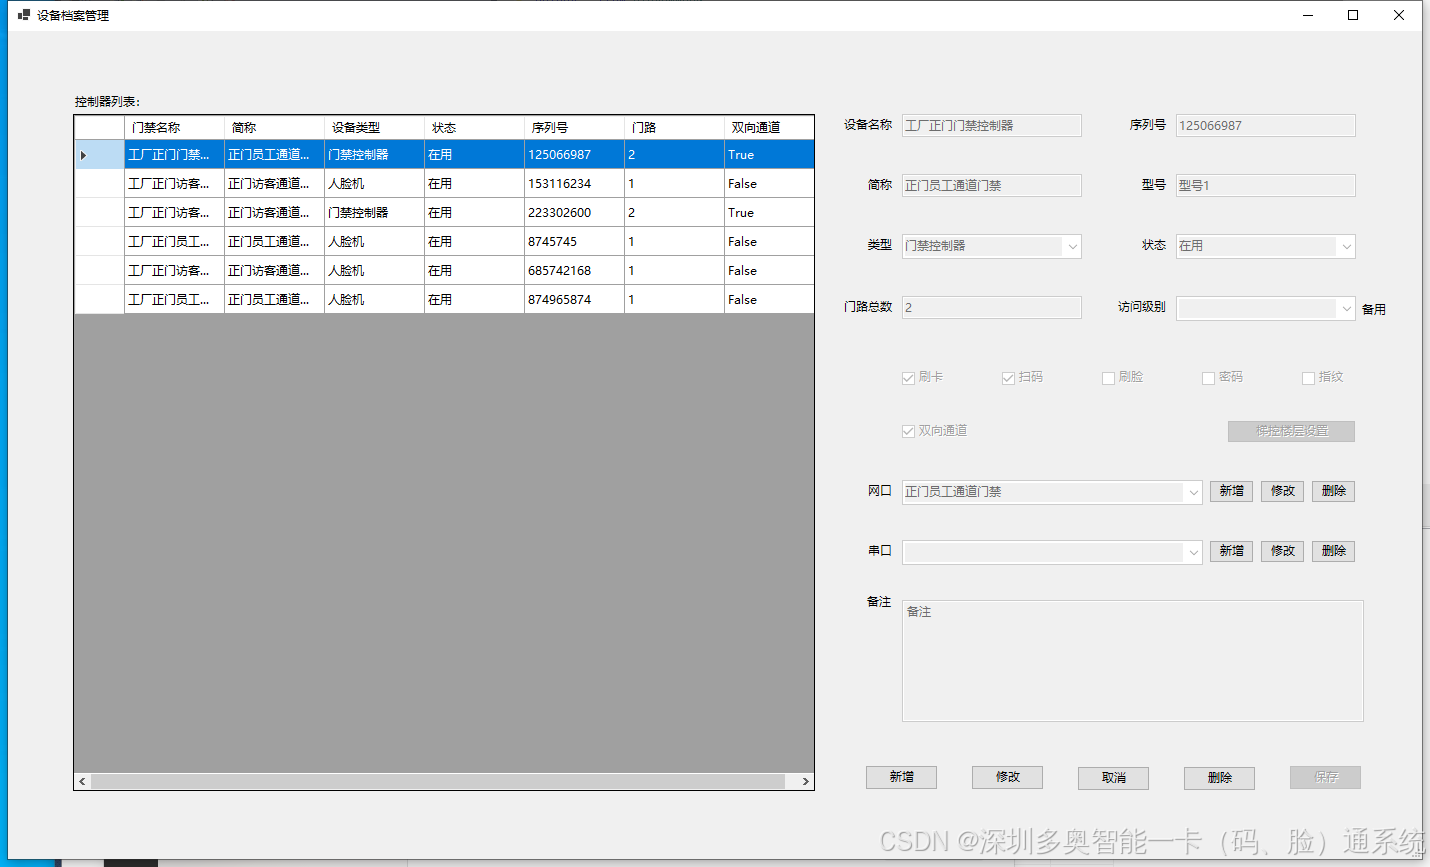Click the bottom 删除 button
1430x867 pixels.
click(x=1219, y=777)
